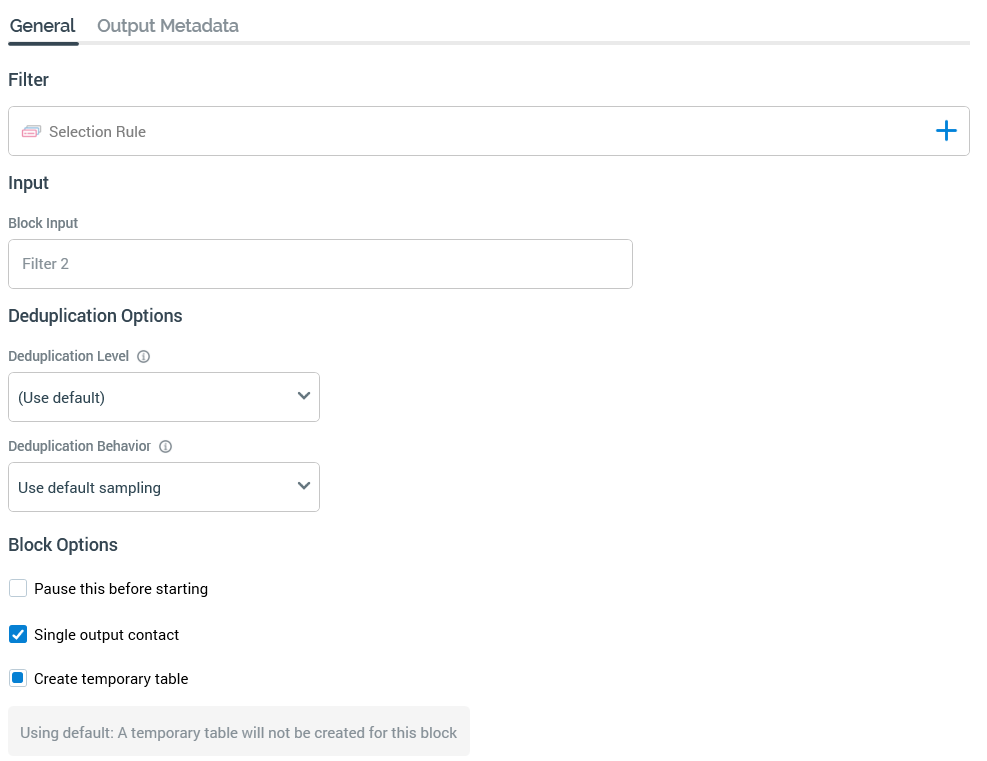Uncheck the Single output contact checkbox
987x761 pixels.
click(x=18, y=634)
